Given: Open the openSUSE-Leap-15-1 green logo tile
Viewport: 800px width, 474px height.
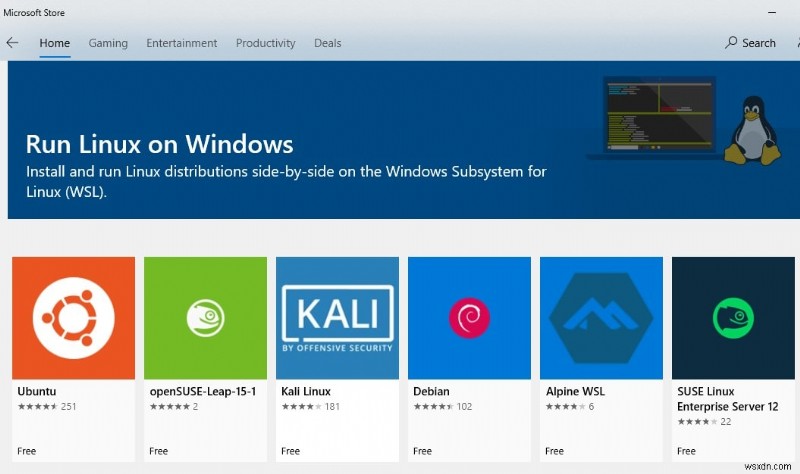Looking at the screenshot, I should coord(205,318).
